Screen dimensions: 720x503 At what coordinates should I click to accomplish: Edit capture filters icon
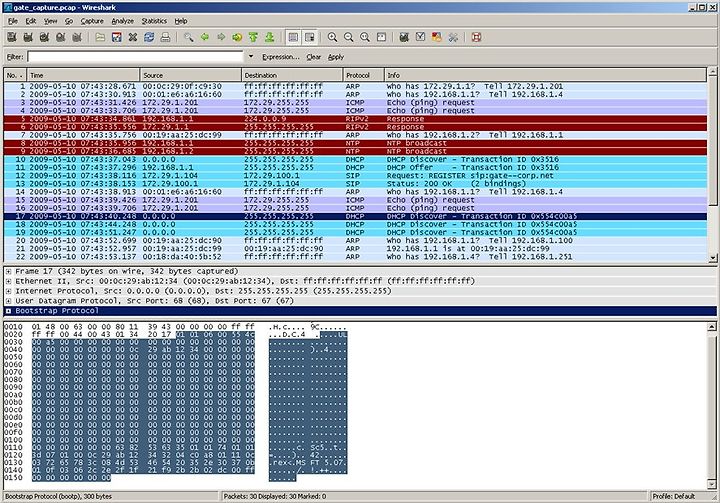pyautogui.click(x=404, y=37)
